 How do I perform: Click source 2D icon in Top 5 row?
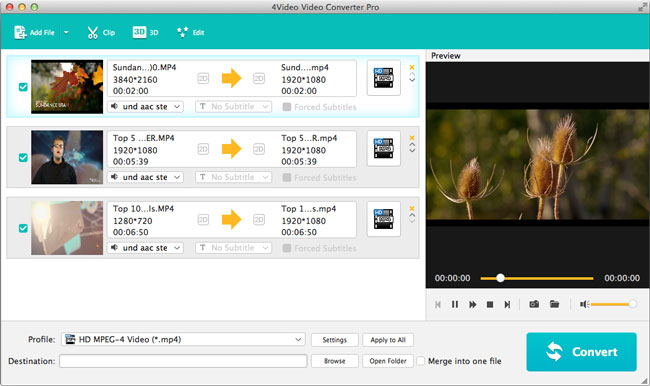click(x=203, y=149)
